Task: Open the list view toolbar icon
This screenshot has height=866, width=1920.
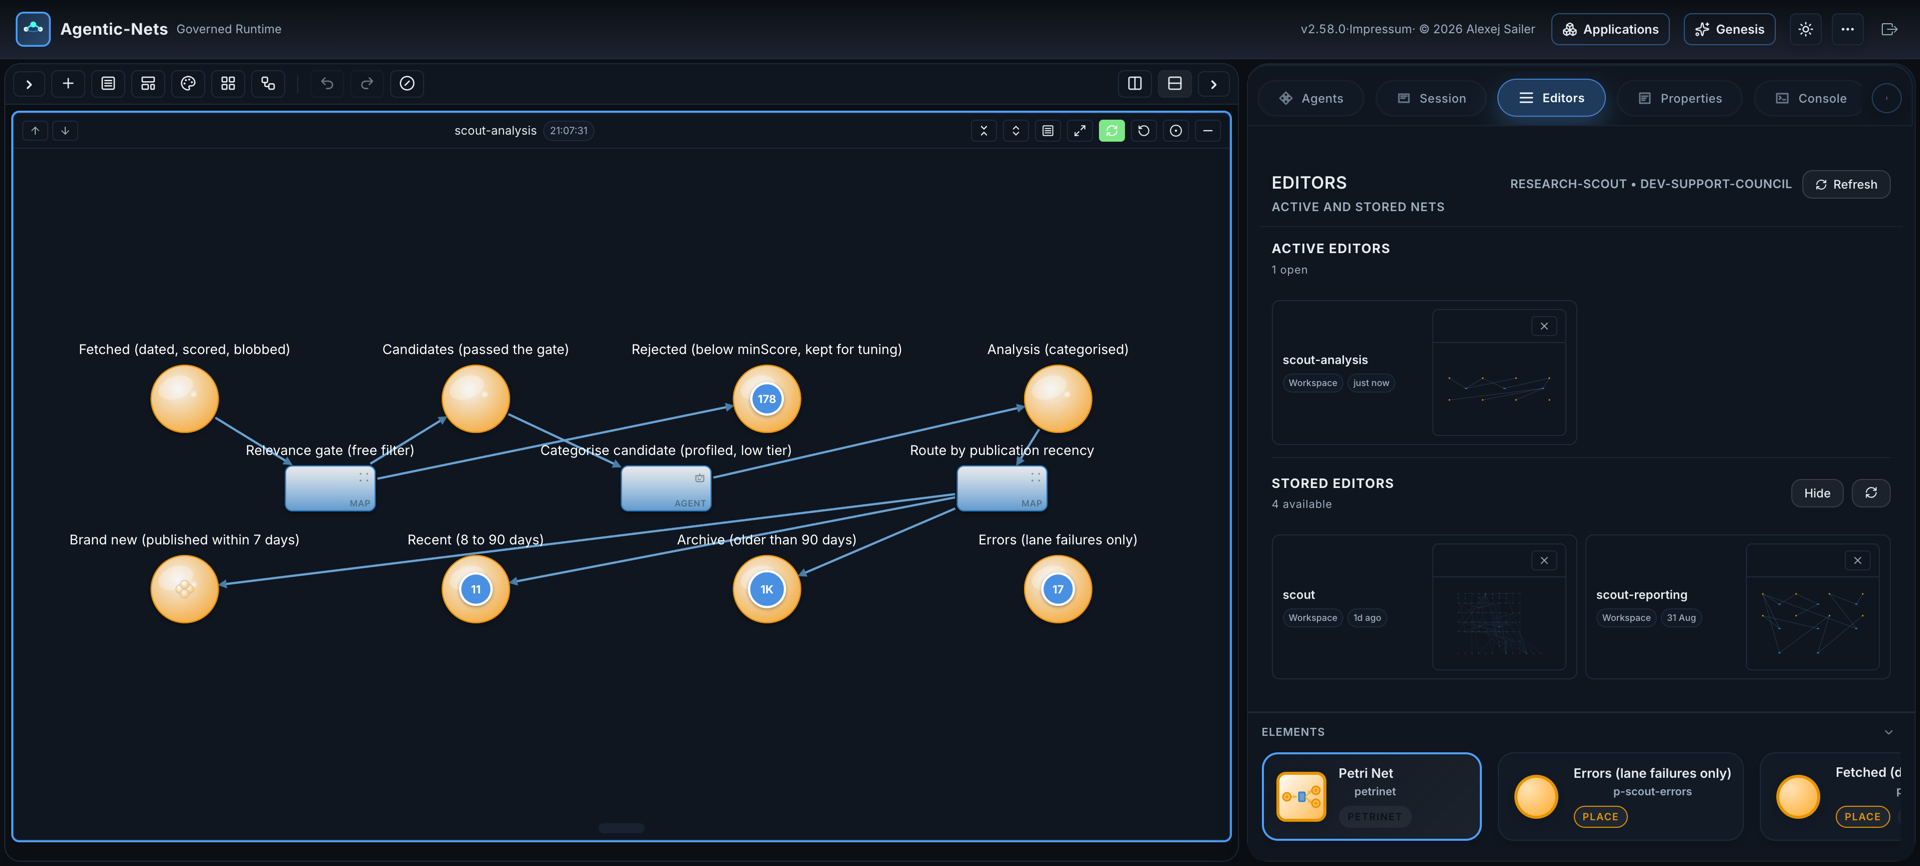Action: click(108, 84)
